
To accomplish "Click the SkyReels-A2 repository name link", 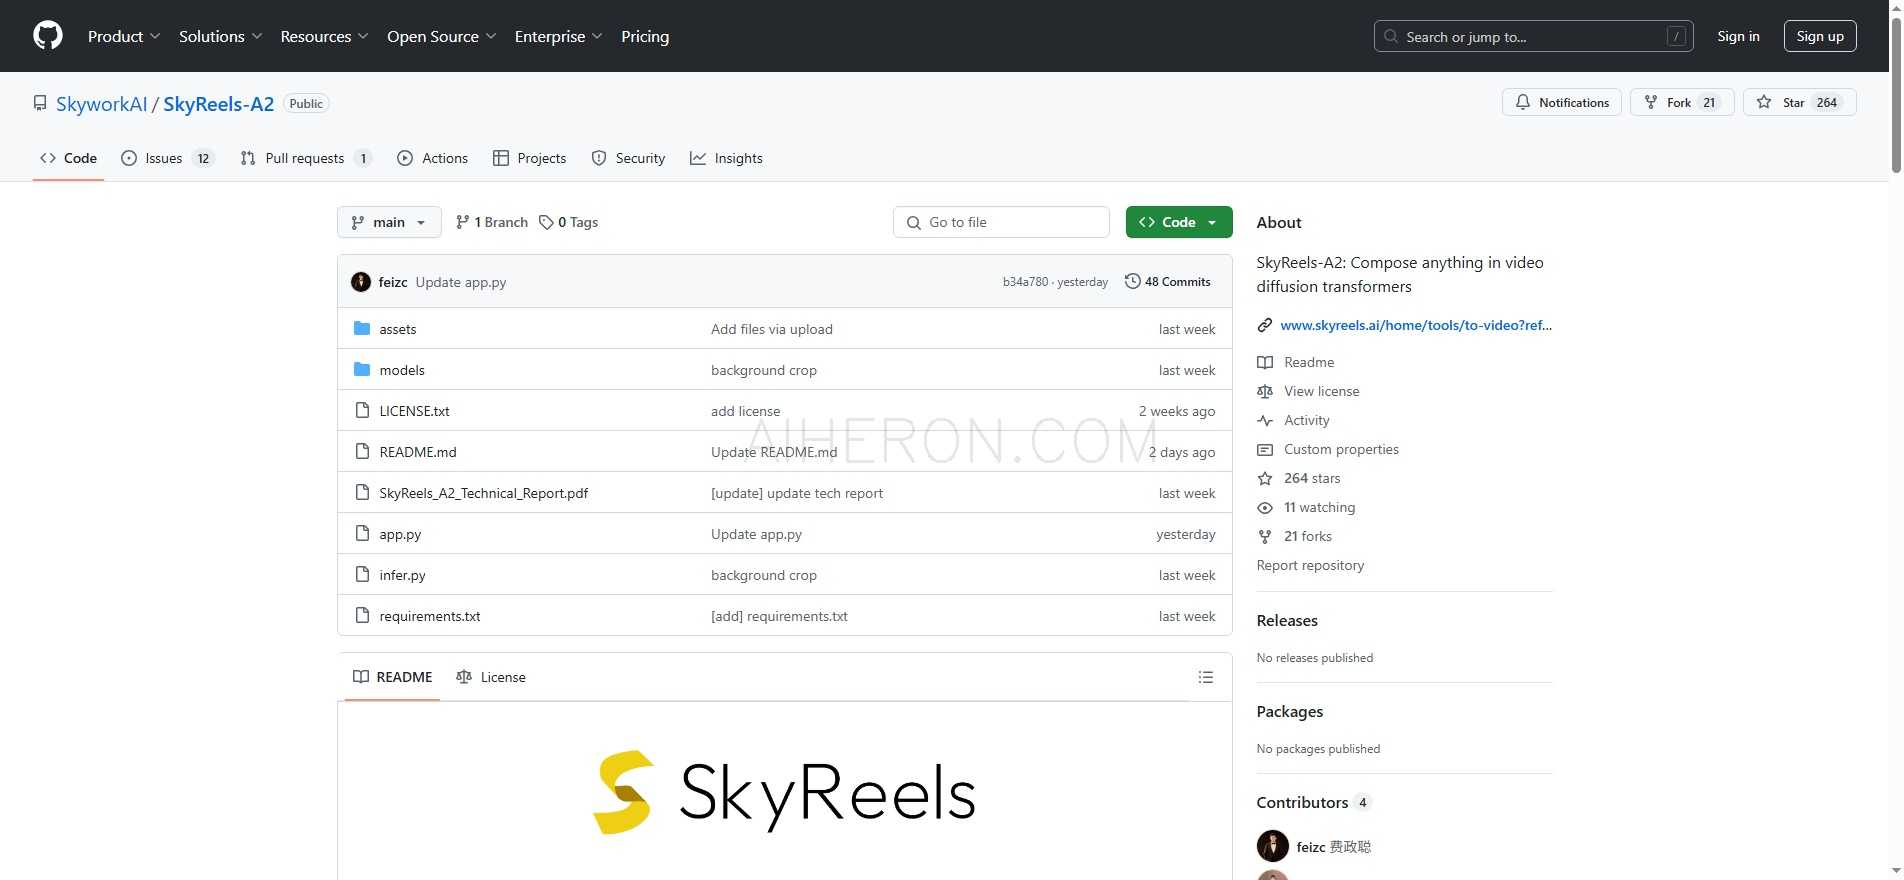I will point(218,104).
